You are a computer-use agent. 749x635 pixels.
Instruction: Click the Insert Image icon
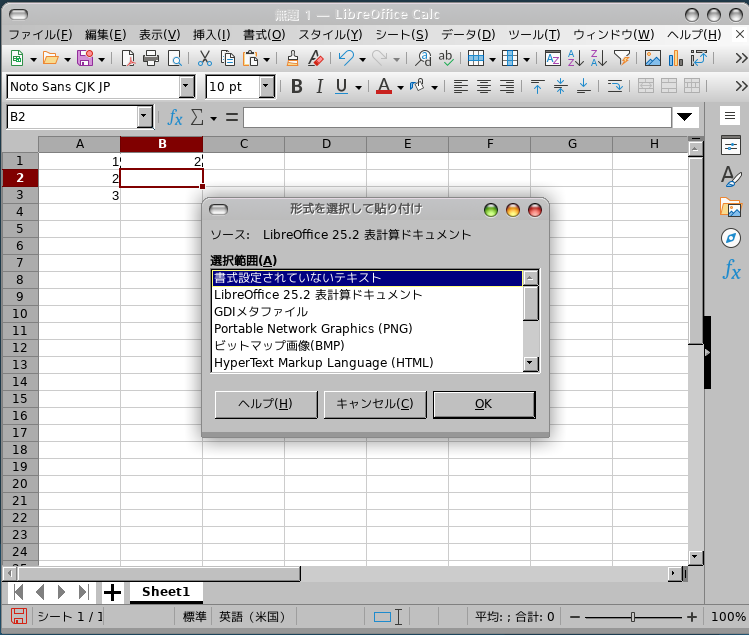pyautogui.click(x=653, y=59)
